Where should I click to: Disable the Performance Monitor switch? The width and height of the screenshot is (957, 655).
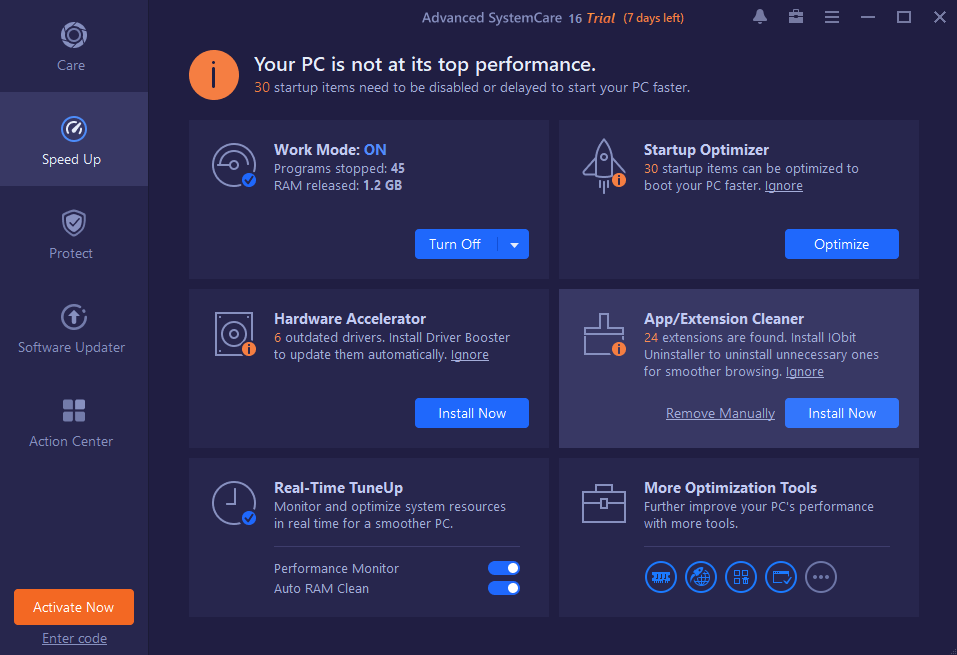[x=504, y=568]
